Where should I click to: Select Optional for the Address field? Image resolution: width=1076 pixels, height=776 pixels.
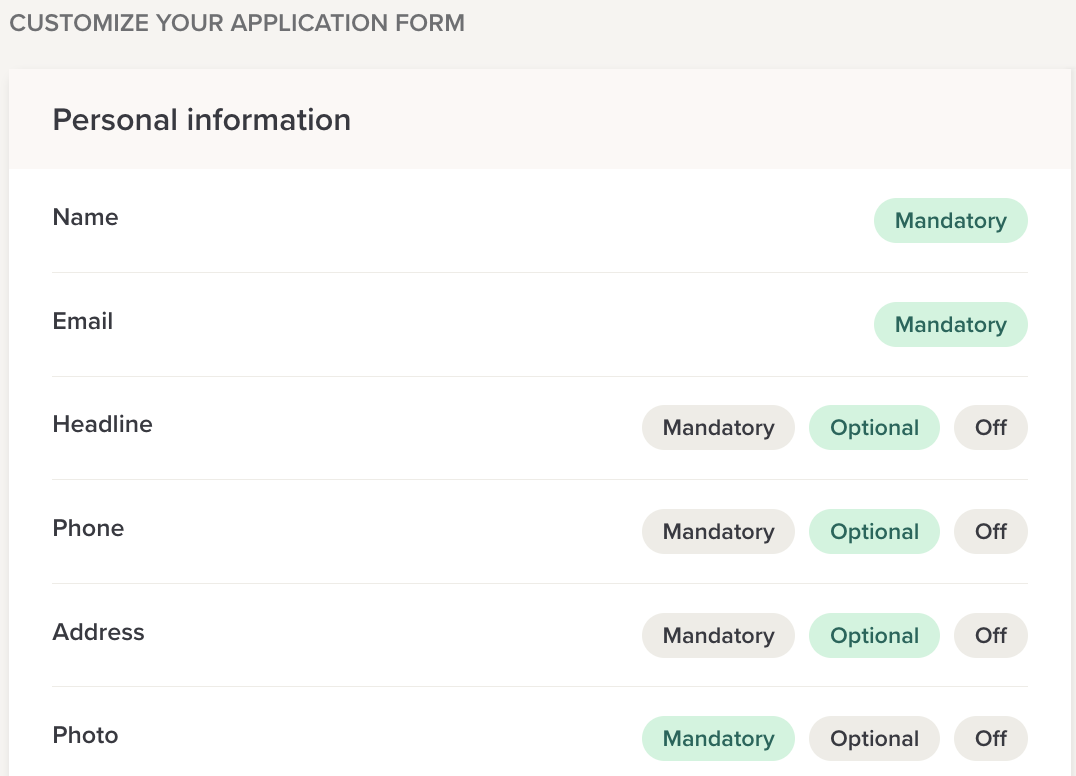pyautogui.click(x=874, y=636)
